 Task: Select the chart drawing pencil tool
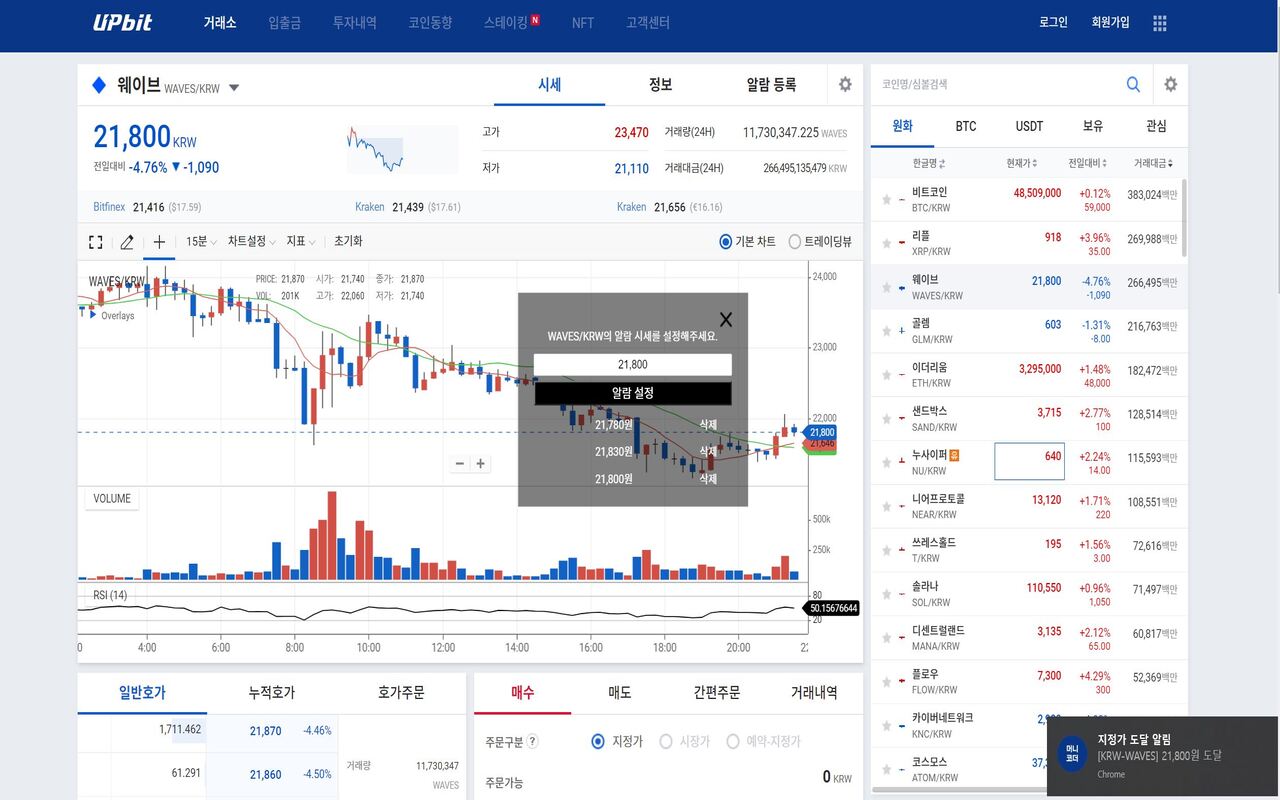point(127,242)
